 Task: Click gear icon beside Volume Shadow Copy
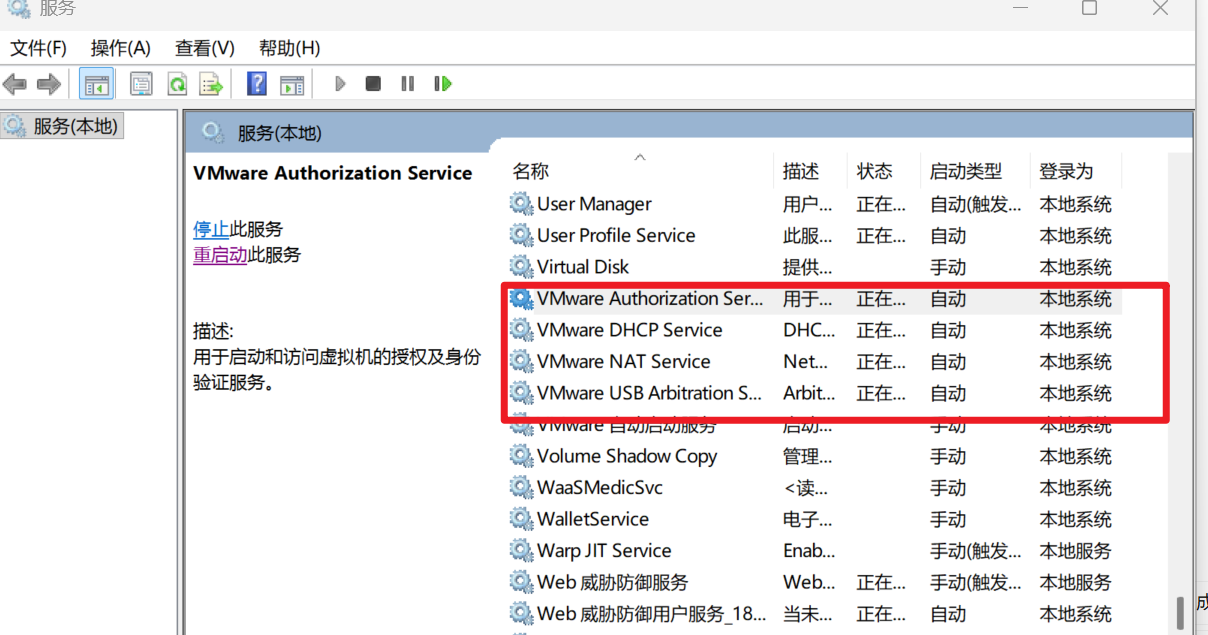coord(521,456)
